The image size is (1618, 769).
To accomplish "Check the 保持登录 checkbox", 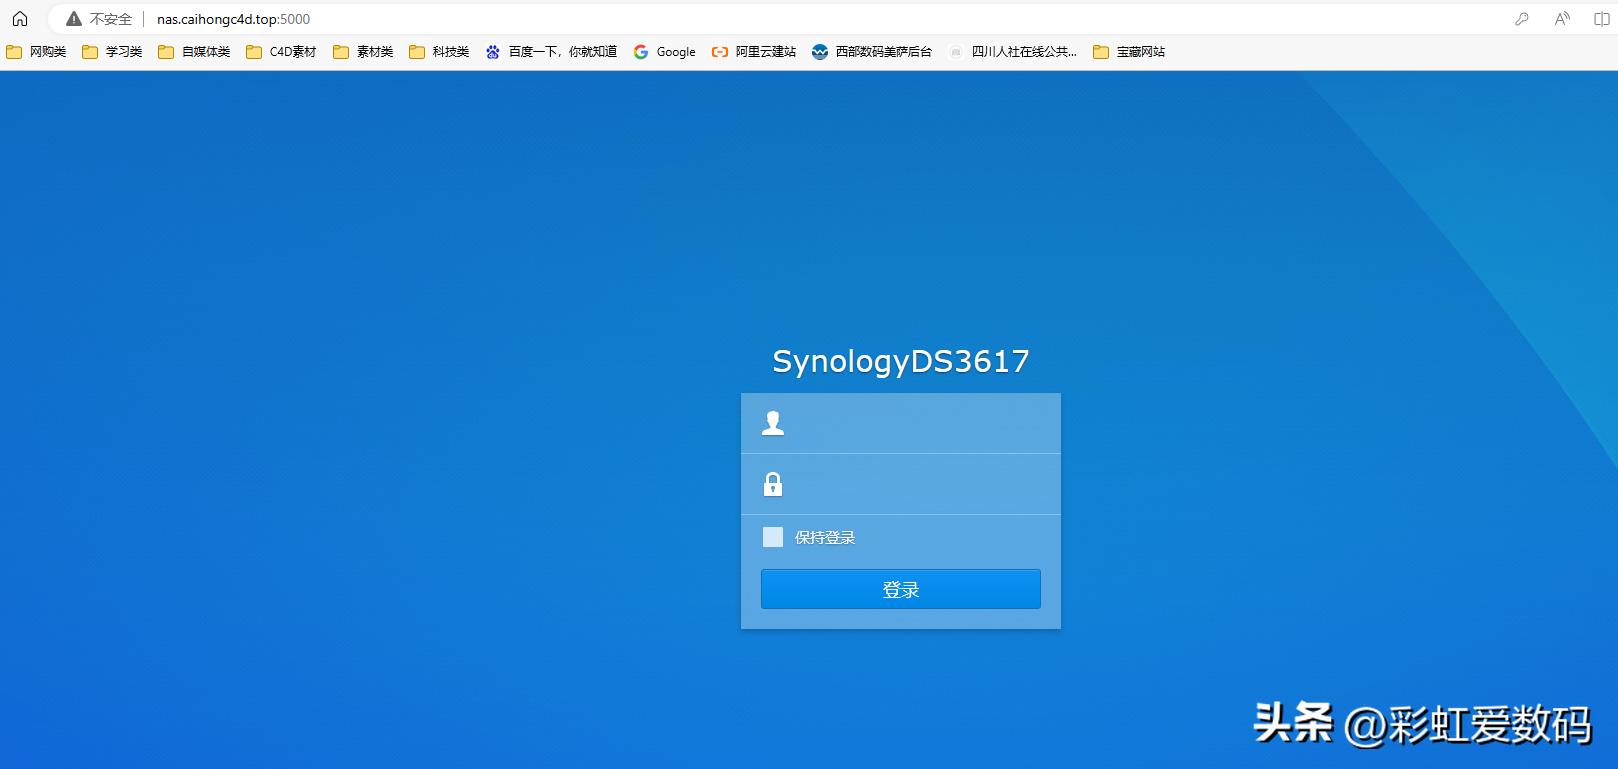I will pyautogui.click(x=773, y=537).
